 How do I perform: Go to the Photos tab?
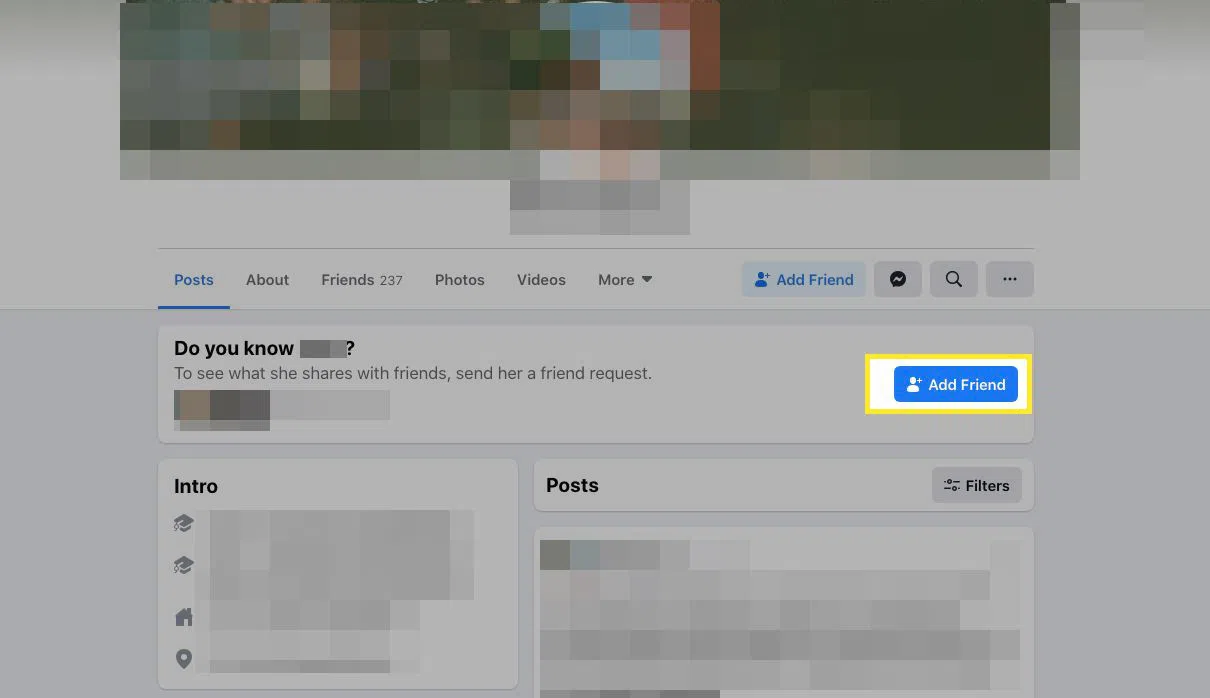(x=459, y=280)
